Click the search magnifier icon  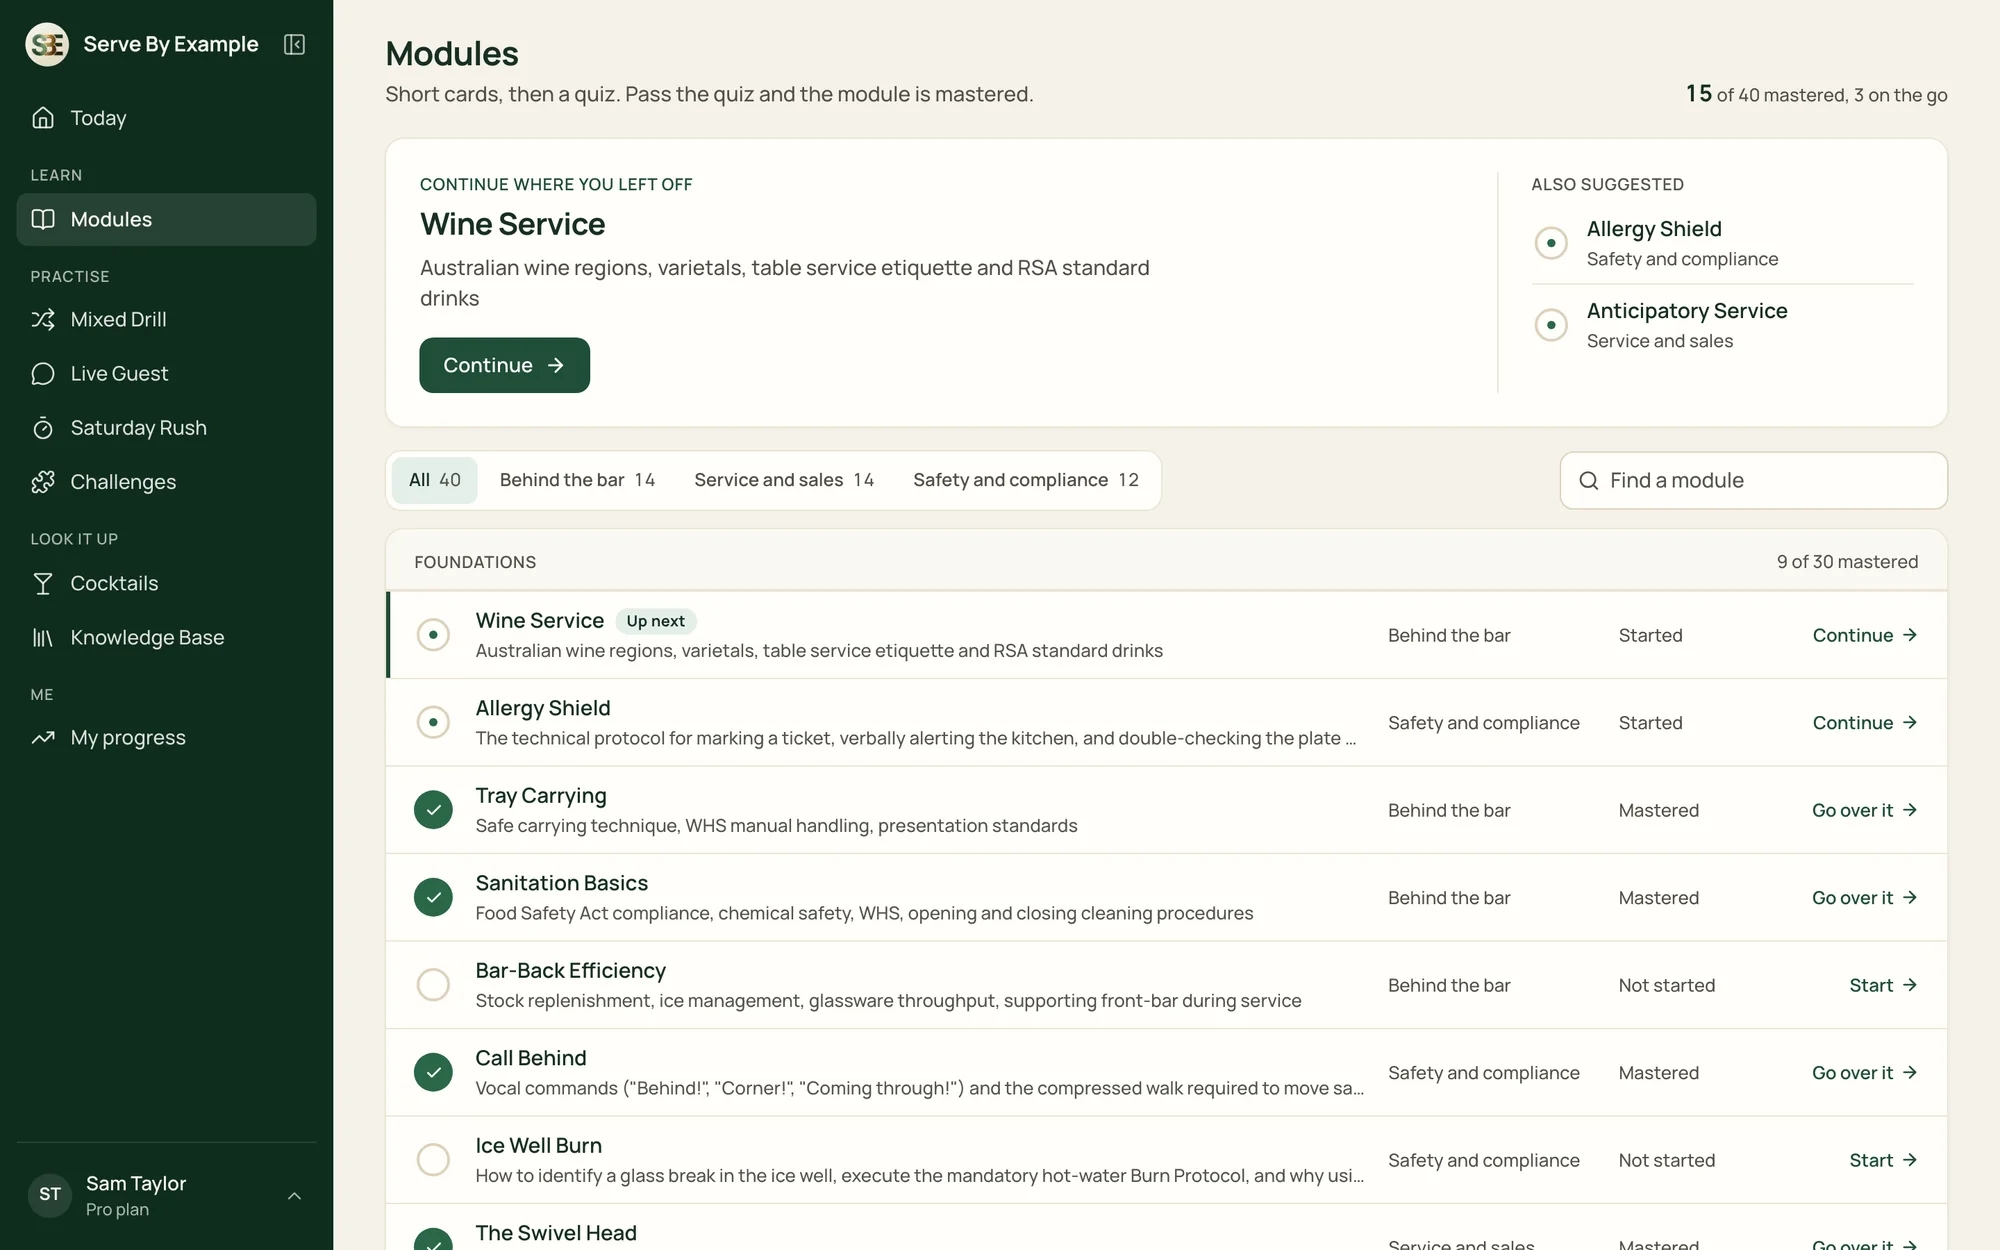click(x=1588, y=481)
